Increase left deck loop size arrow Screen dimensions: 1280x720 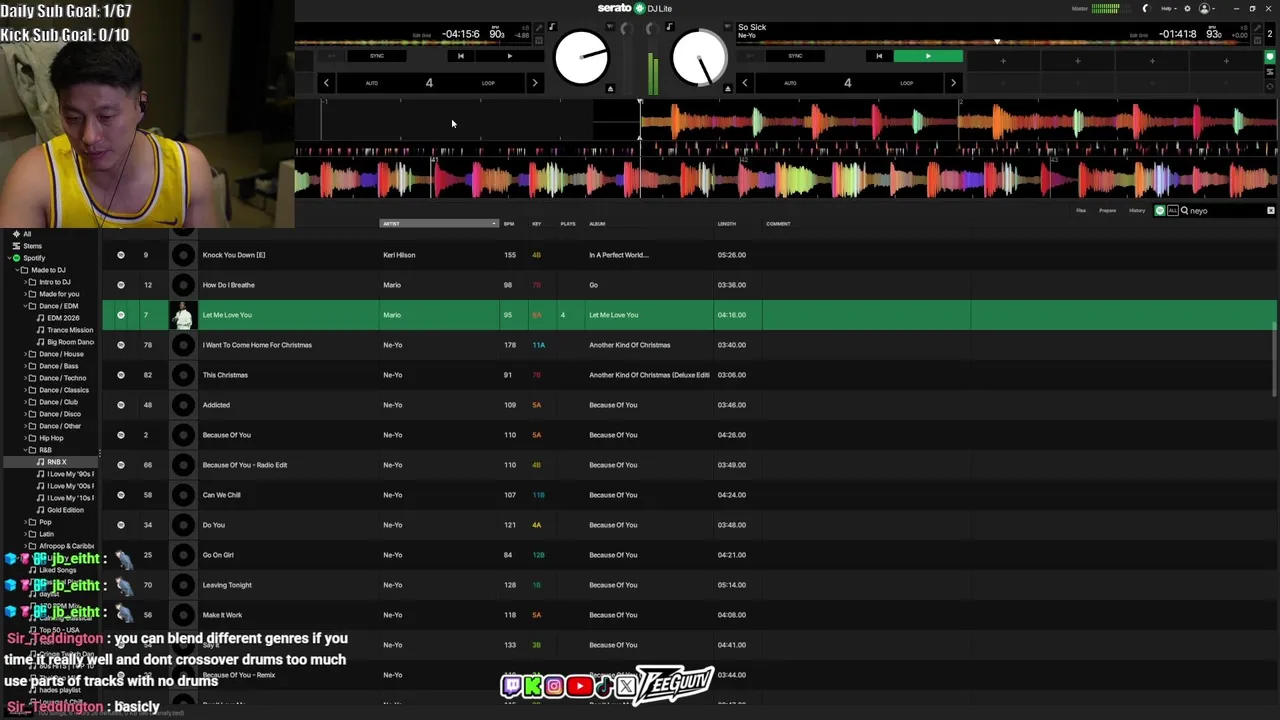[535, 83]
